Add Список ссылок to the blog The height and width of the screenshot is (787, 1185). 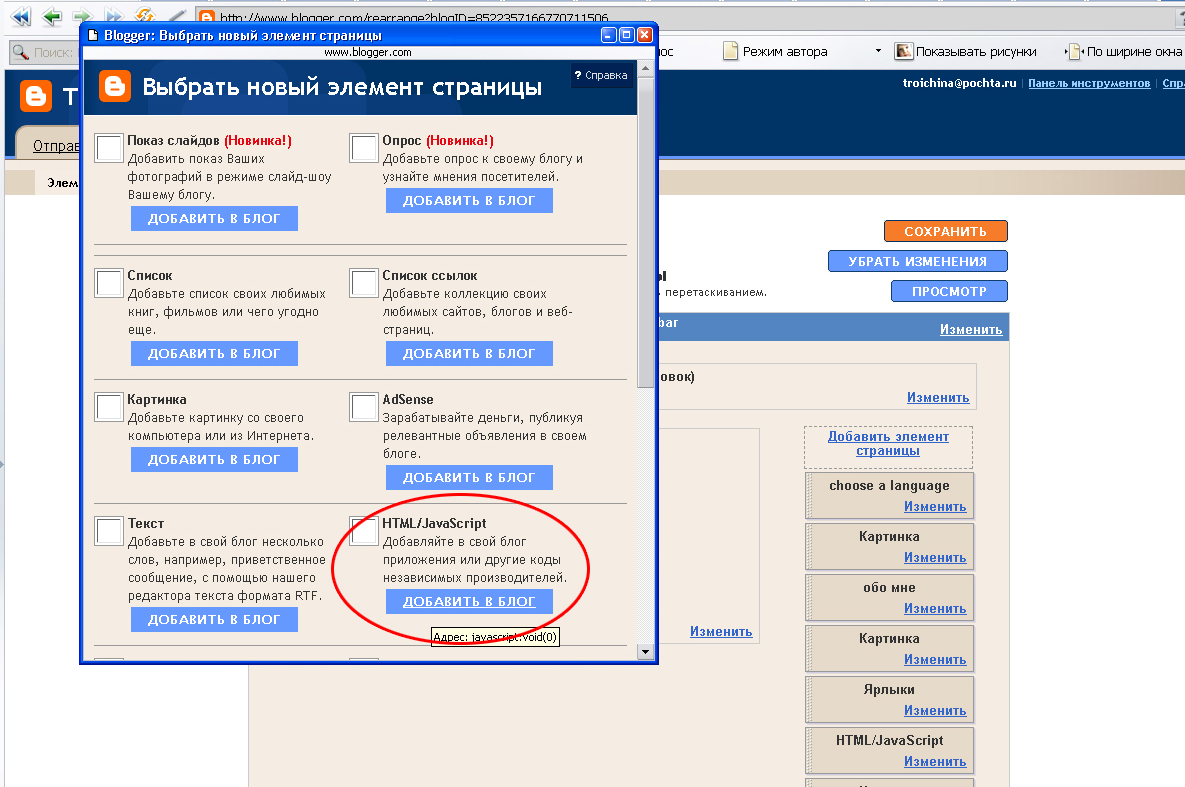[x=469, y=353]
